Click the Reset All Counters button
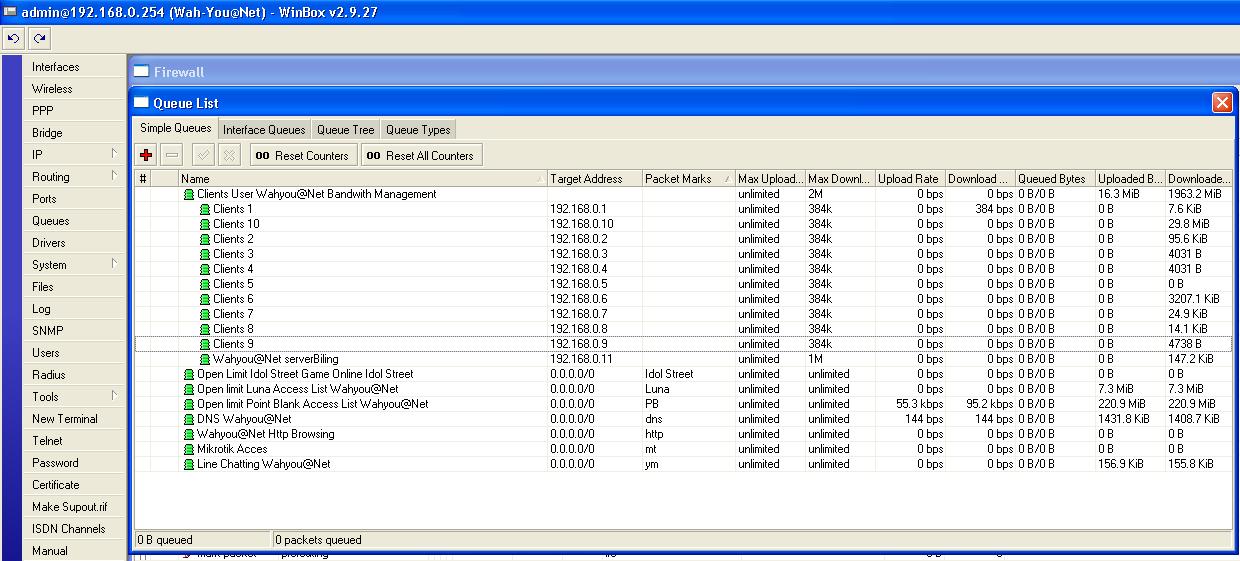The image size is (1240, 561). (x=421, y=155)
